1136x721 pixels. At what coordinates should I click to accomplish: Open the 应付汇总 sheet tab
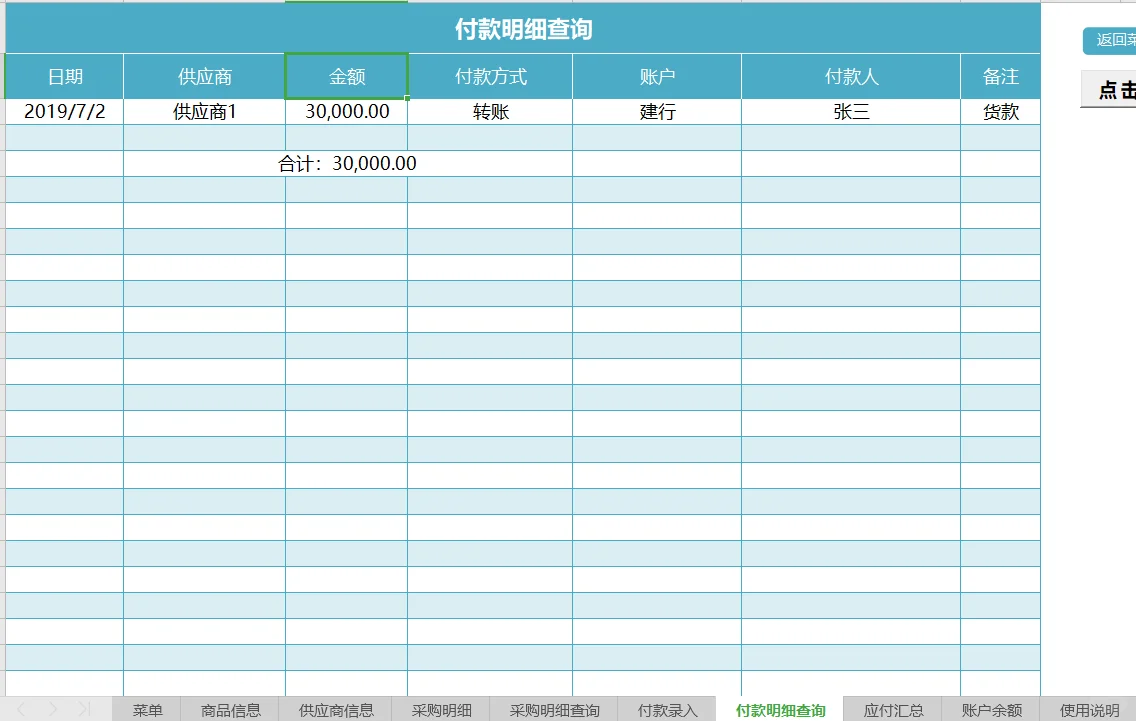click(893, 710)
